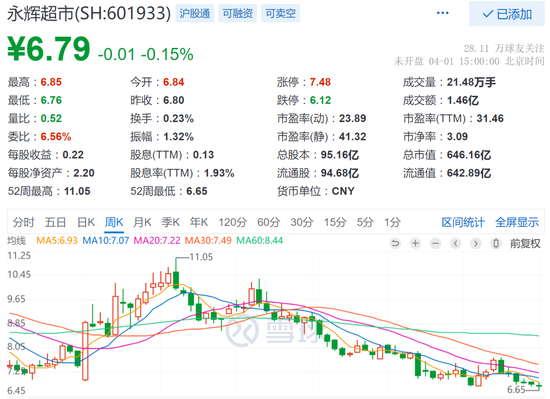
Task: Switch to 分时 chart tab
Action: pyautogui.click(x=24, y=222)
